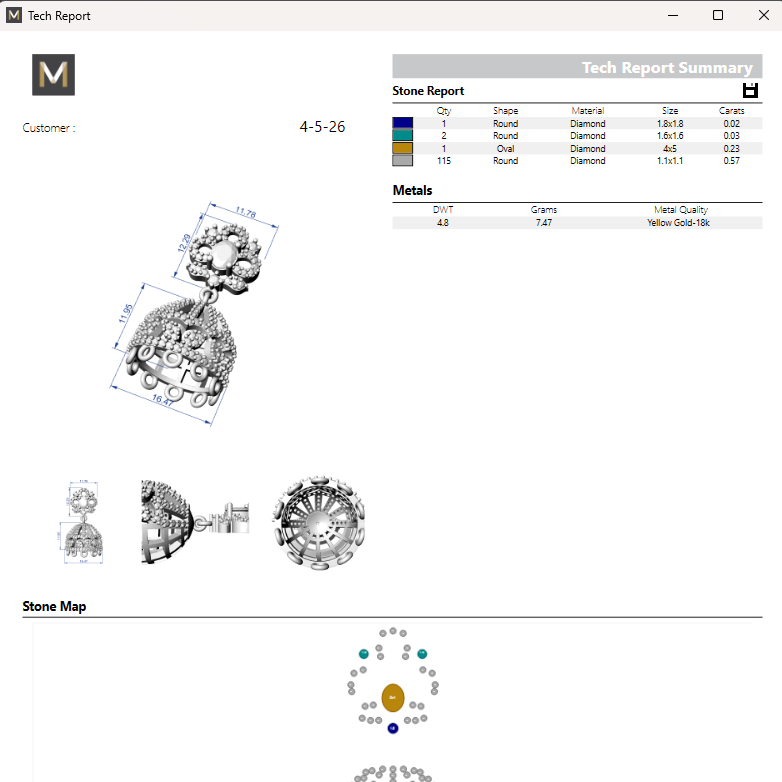Minimize the Tech Report window
This screenshot has width=782, height=782.
[x=673, y=15]
